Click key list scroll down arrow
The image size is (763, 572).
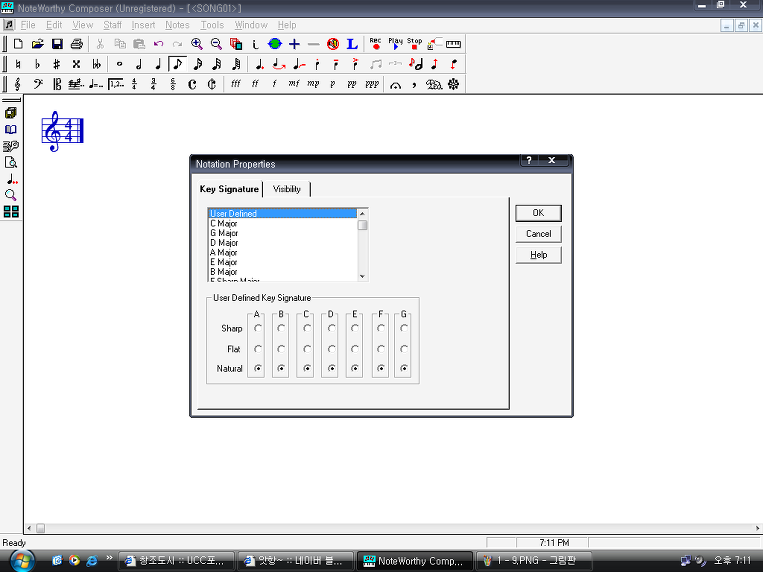pos(363,276)
